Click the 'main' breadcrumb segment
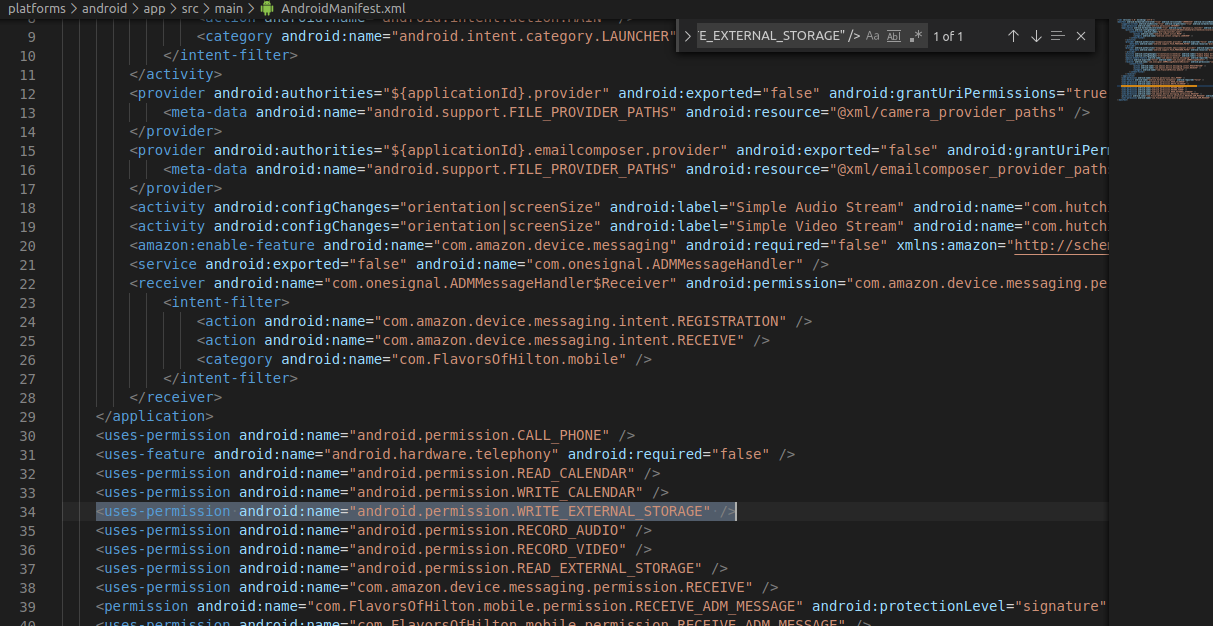Viewport: 1213px width, 626px height. [x=229, y=8]
